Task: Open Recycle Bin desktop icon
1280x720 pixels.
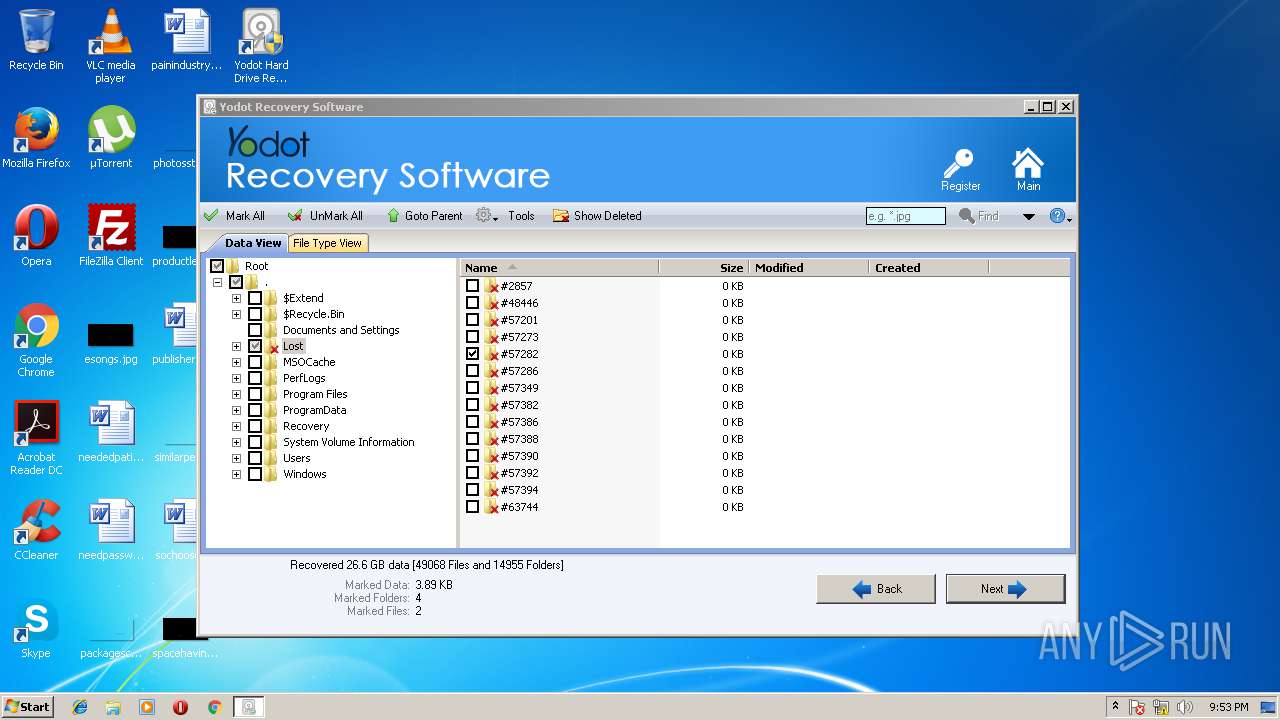Action: [x=36, y=40]
